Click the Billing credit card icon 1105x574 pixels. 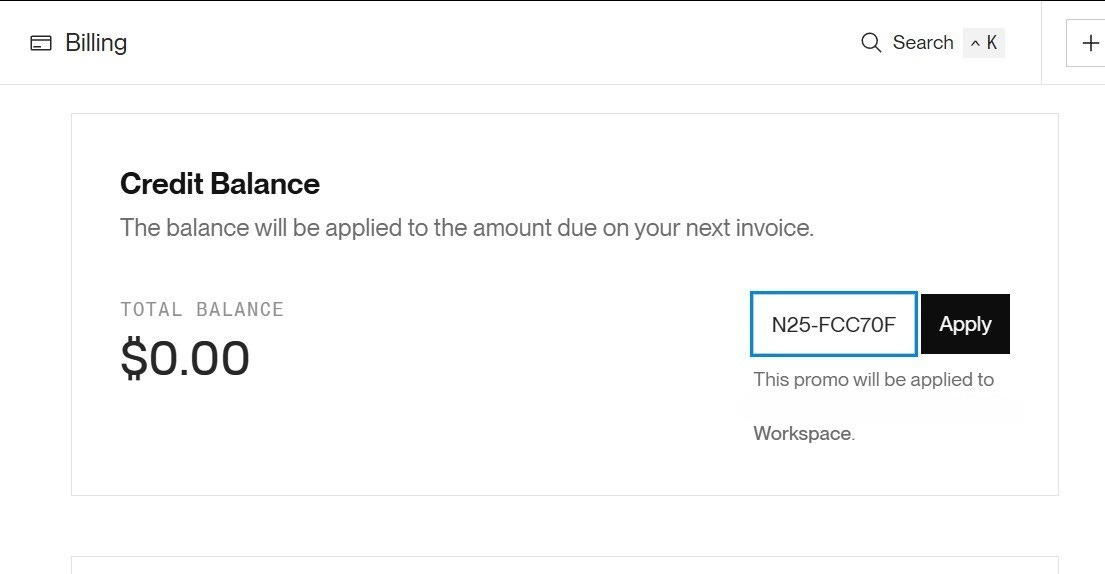point(41,43)
